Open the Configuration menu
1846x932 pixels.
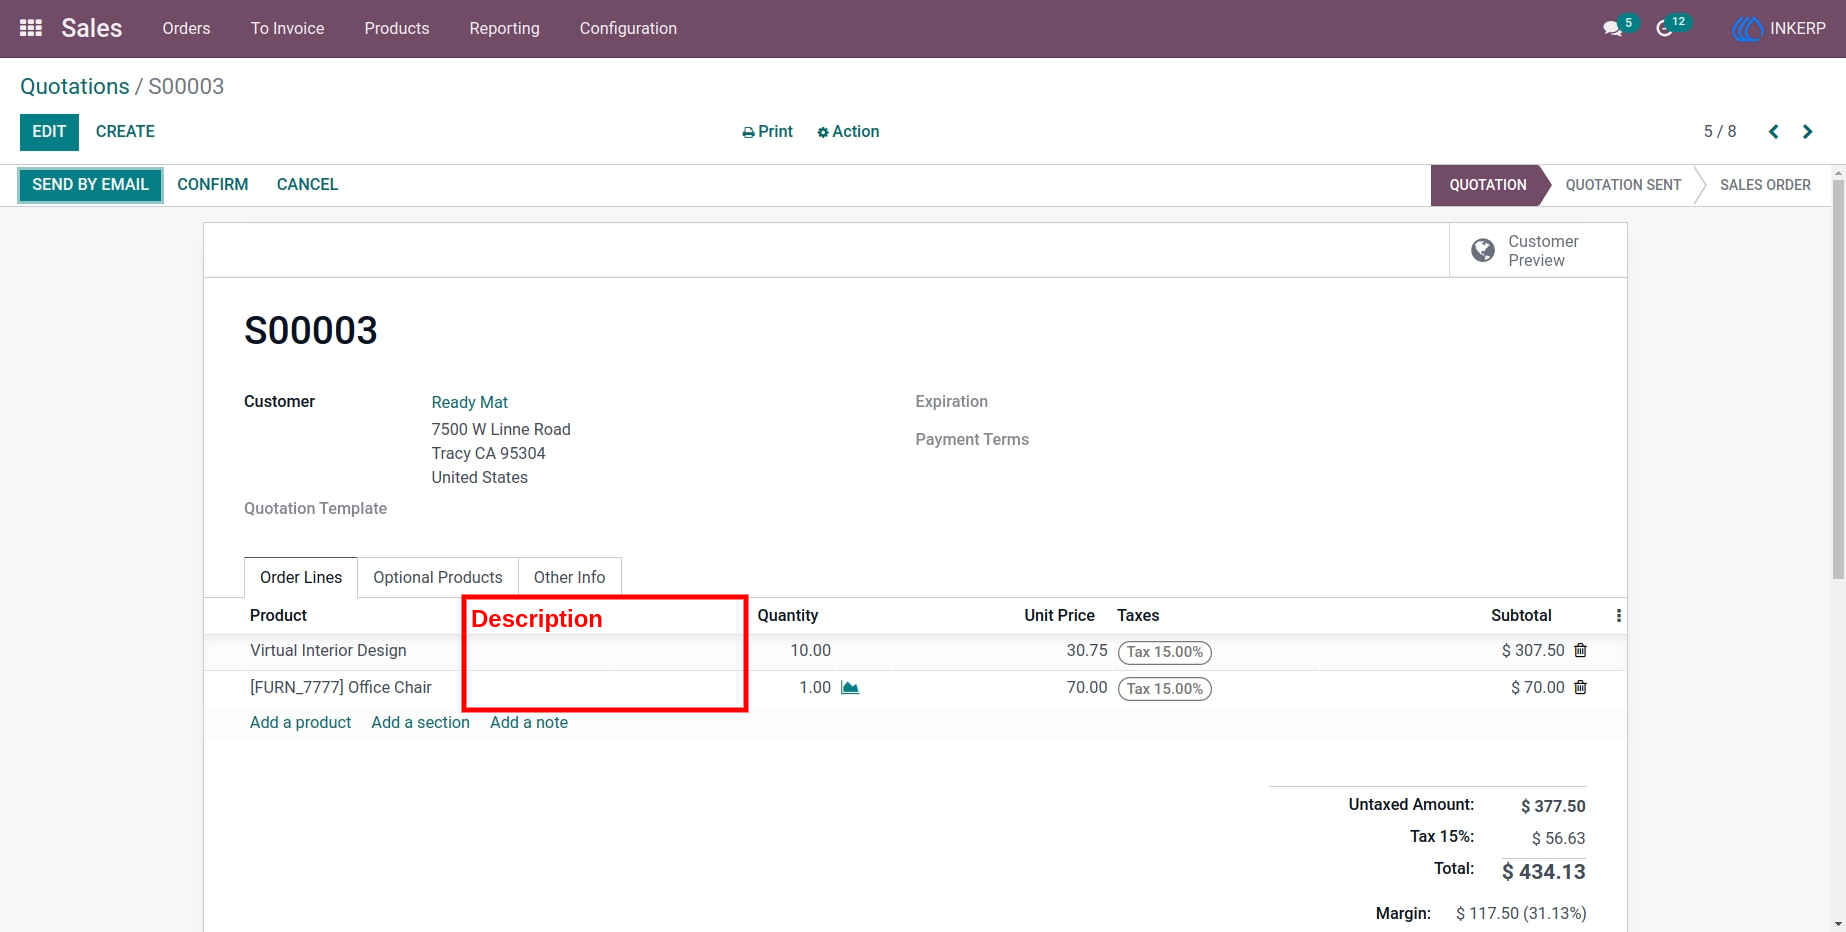628,29
